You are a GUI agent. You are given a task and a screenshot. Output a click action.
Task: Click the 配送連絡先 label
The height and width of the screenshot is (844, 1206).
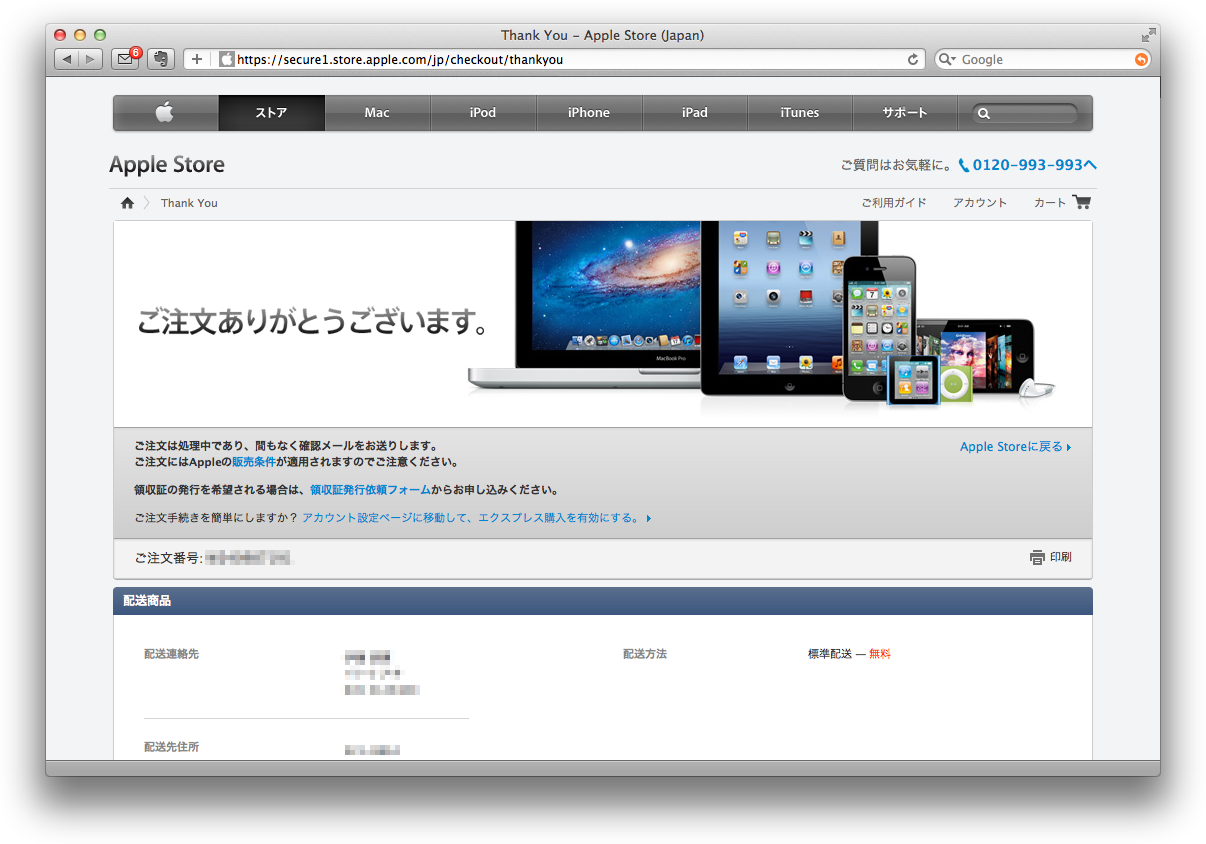(x=171, y=654)
